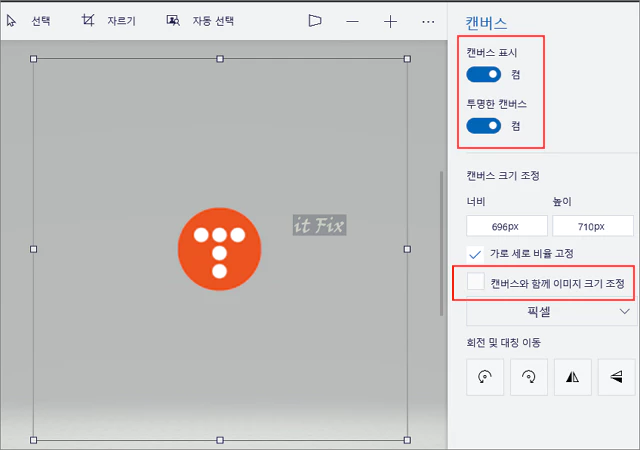Click the orange circle logo on canvas
The width and height of the screenshot is (640, 450).
pos(220,249)
